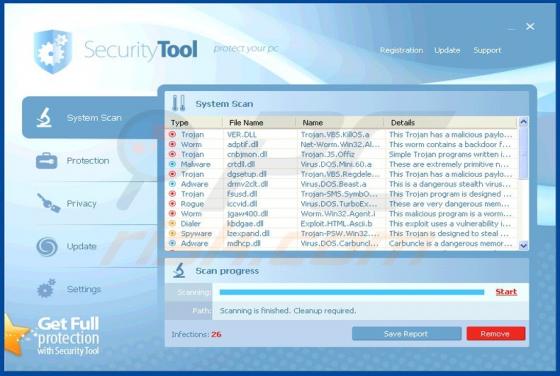Viewport: 560px width, 376px height.
Task: Select the Virus.DOS.Beast.a threat name
Action: point(333,184)
